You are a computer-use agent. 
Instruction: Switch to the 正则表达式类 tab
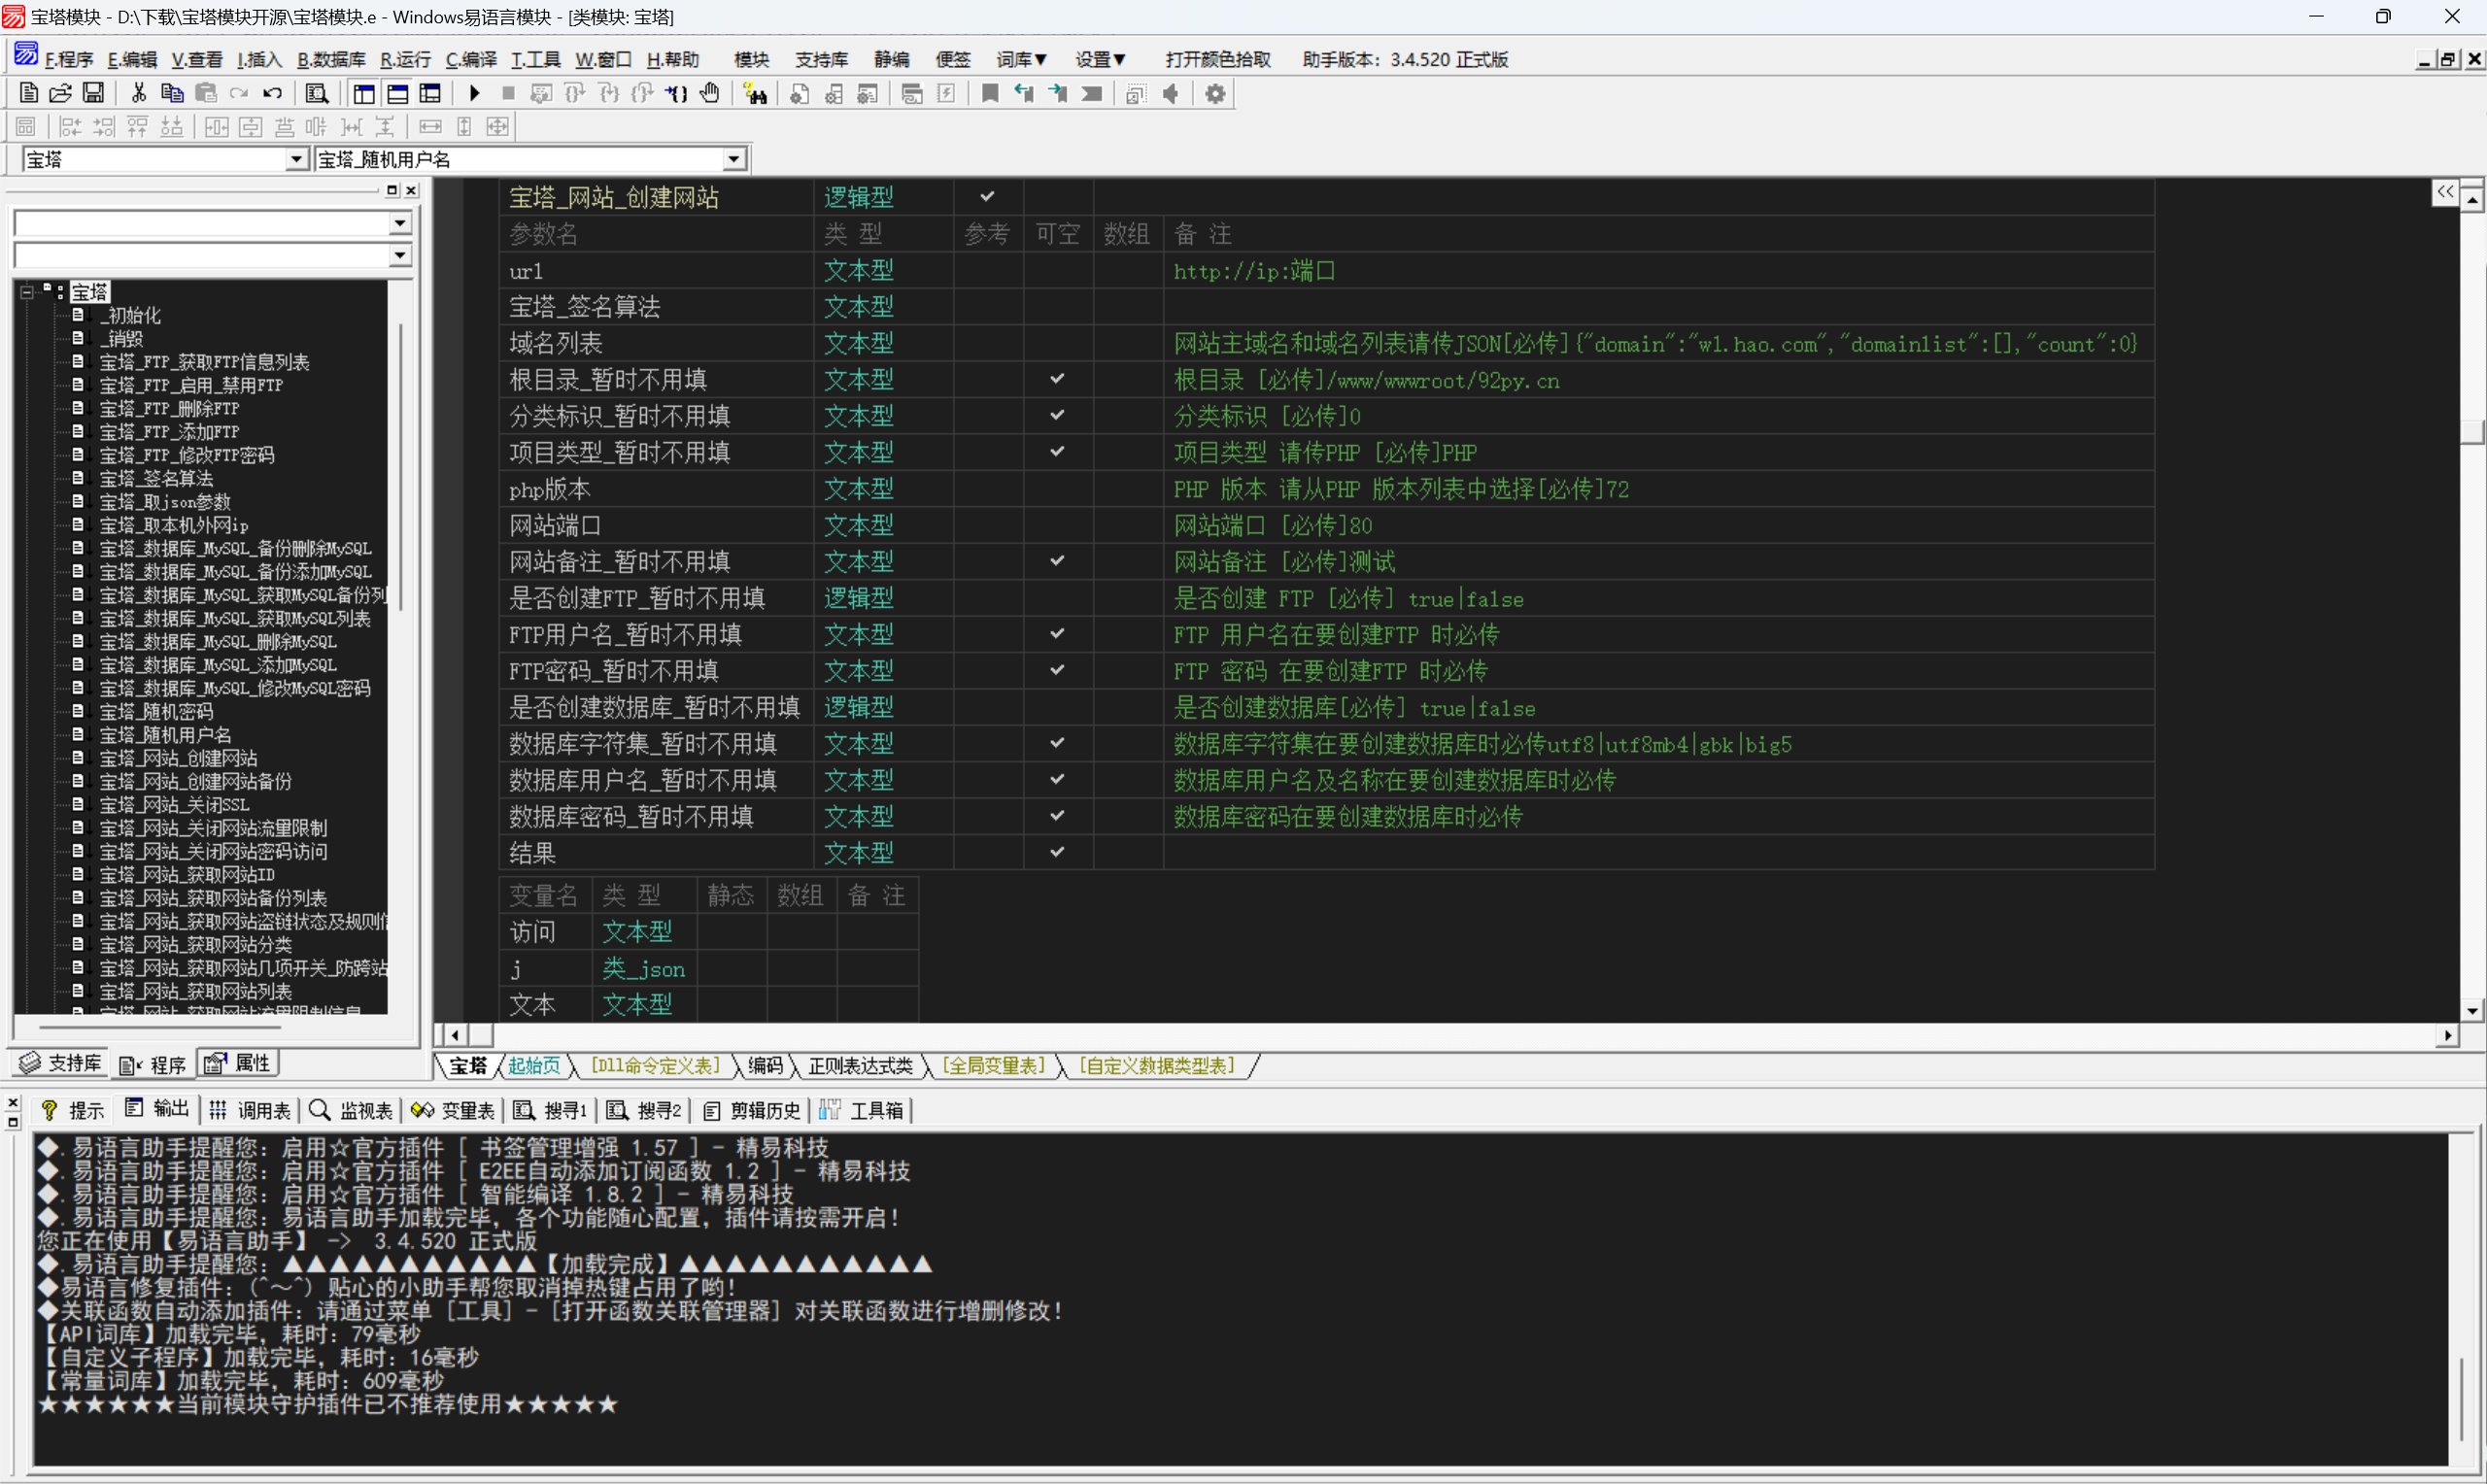click(860, 1066)
